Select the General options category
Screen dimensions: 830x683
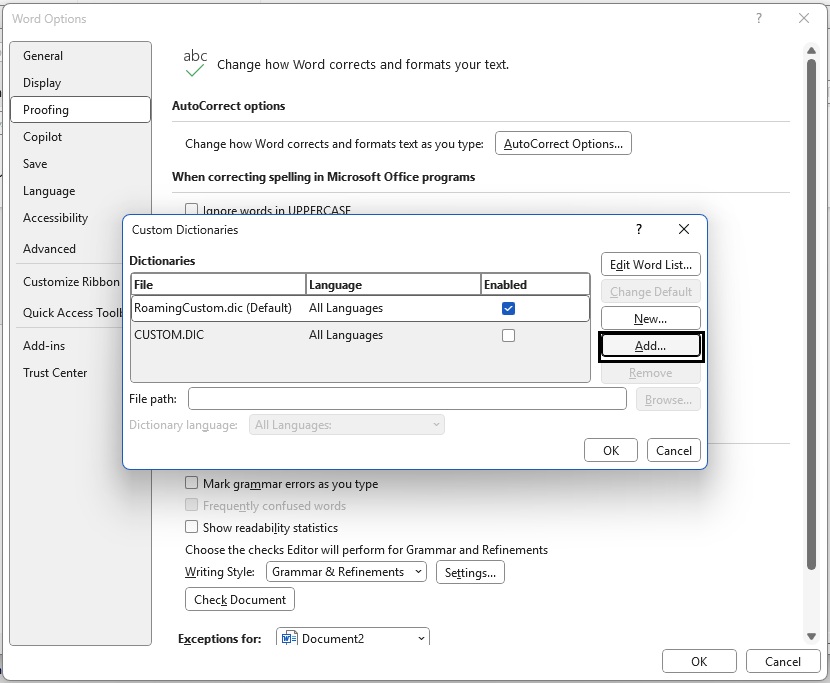(x=43, y=56)
